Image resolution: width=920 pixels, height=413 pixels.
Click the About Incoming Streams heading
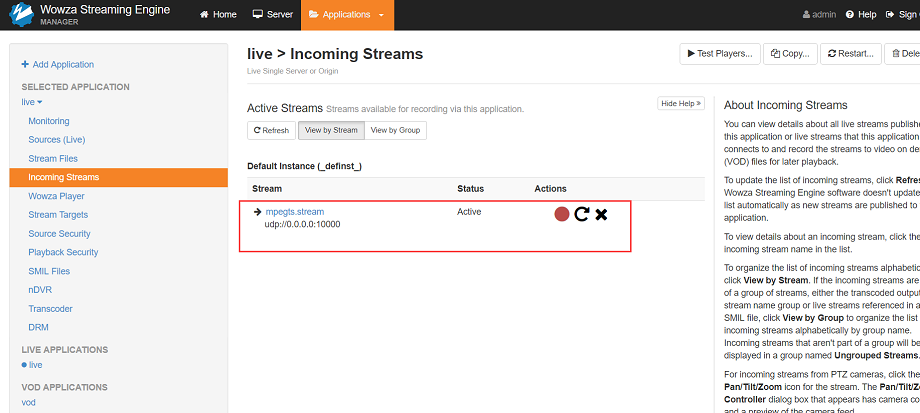786,106
